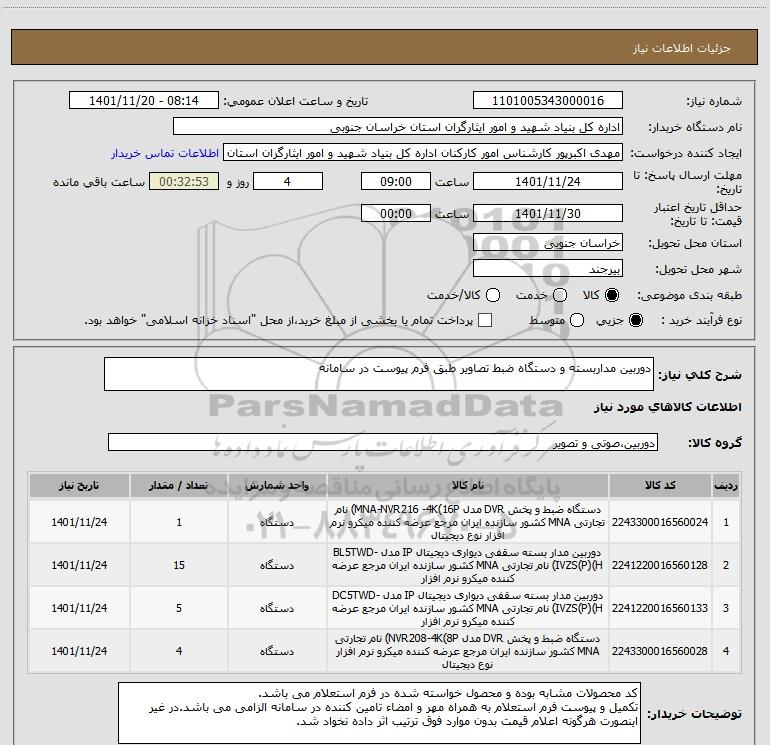This screenshot has height=745, width=770.
Task: Click quantity 5 in row 3
Action: (179, 608)
